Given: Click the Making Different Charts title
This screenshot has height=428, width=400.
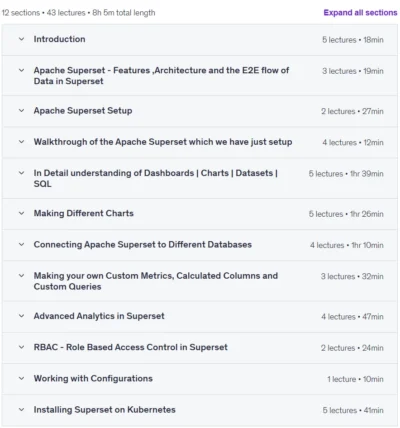Looking at the screenshot, I should [x=84, y=213].
